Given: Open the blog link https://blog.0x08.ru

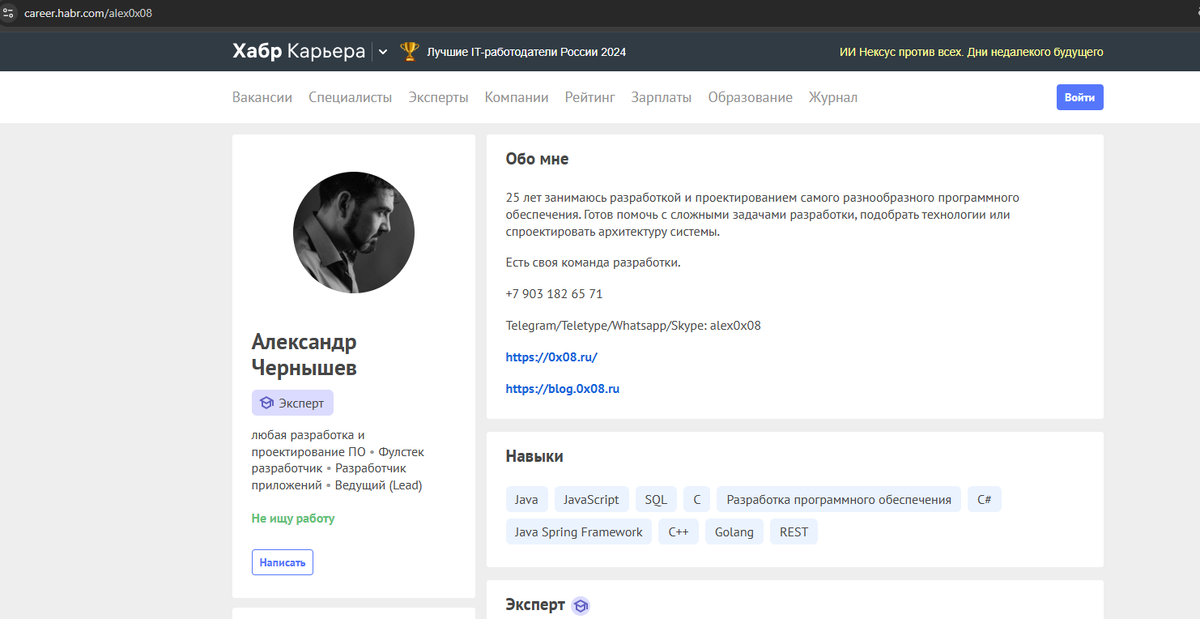Looking at the screenshot, I should click(562, 388).
